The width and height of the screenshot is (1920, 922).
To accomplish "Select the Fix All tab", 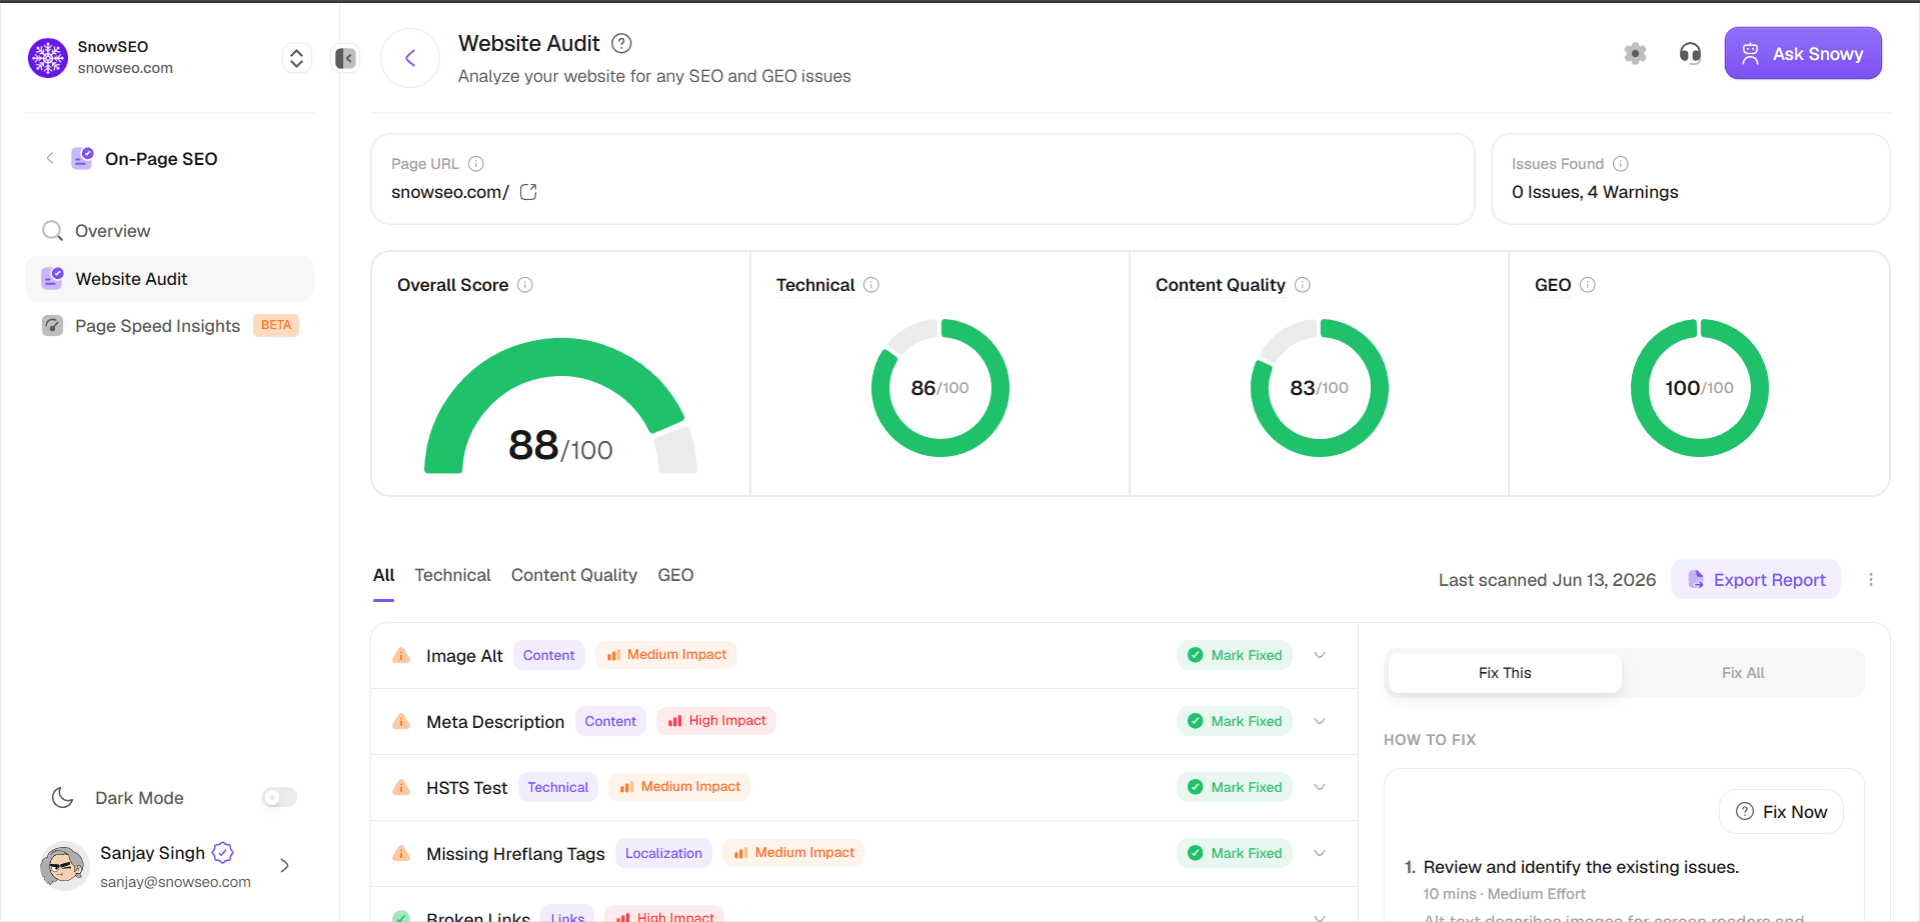I will point(1743,673).
